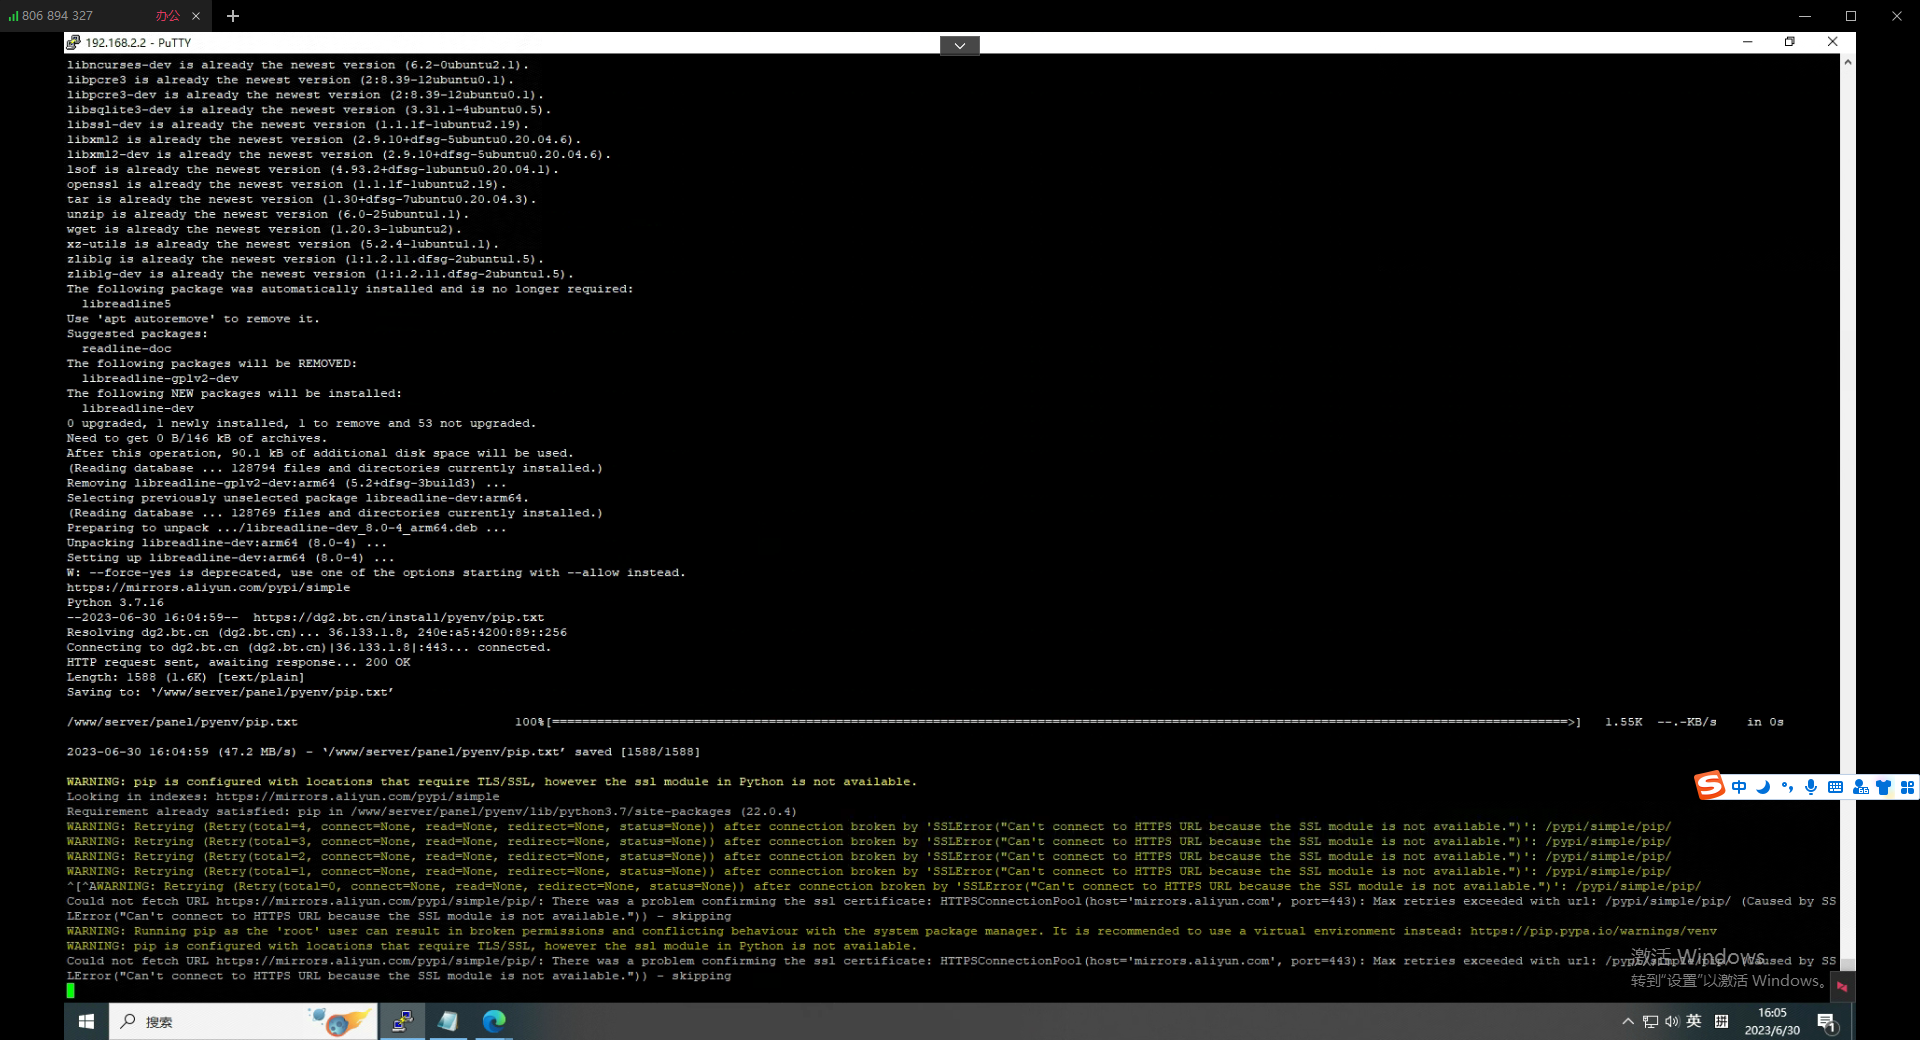The width and height of the screenshot is (1920, 1040).
Task: Open the Sogou input method logo
Action: click(x=1709, y=786)
